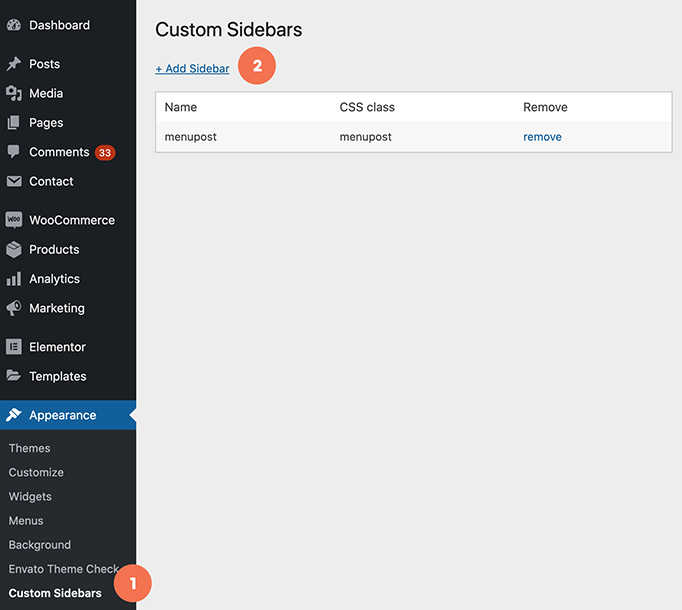Screen dimensions: 682x610
Task: Click the Analytics bar chart icon
Action: click(x=14, y=279)
